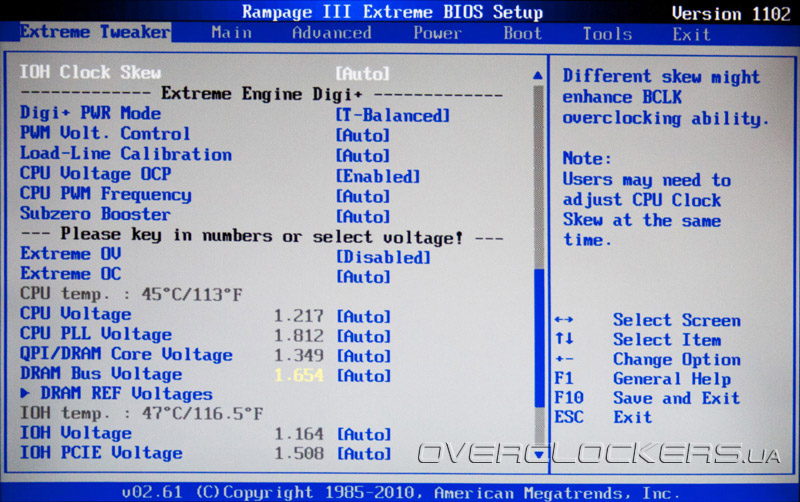Open the Tools tab
The image size is (800, 502).
607,34
